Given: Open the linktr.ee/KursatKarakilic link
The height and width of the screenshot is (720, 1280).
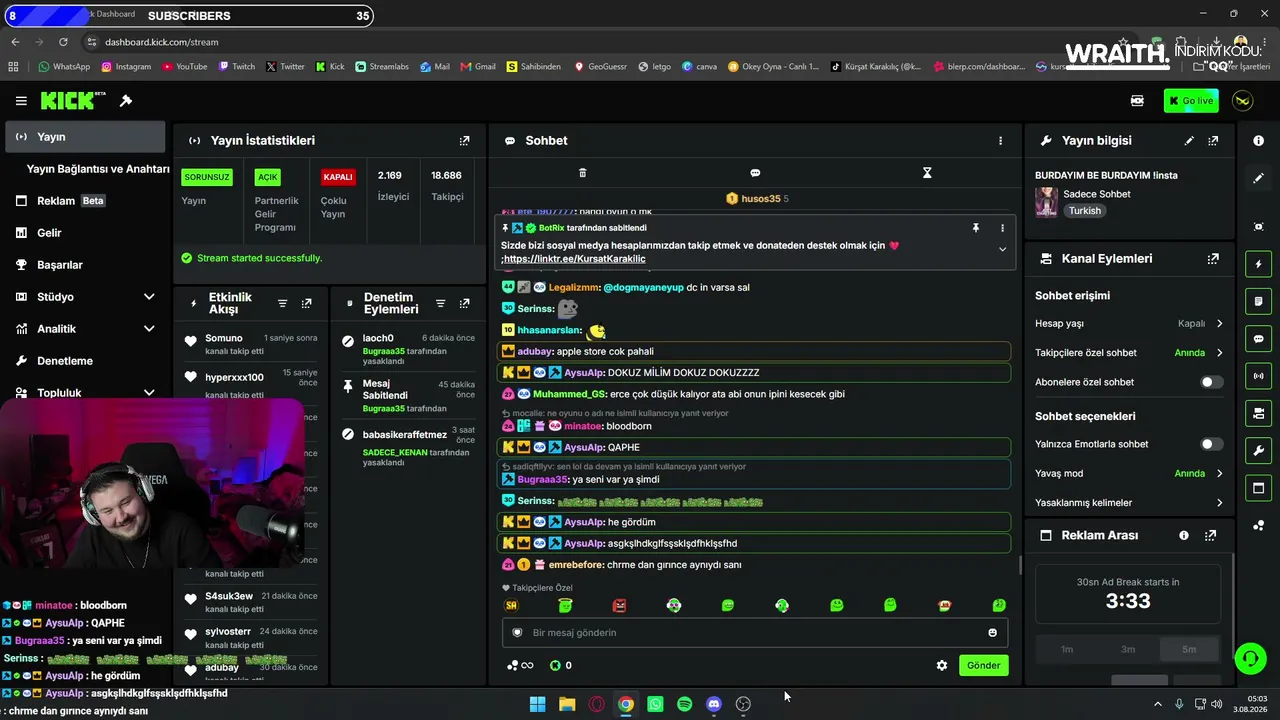Looking at the screenshot, I should (x=575, y=259).
